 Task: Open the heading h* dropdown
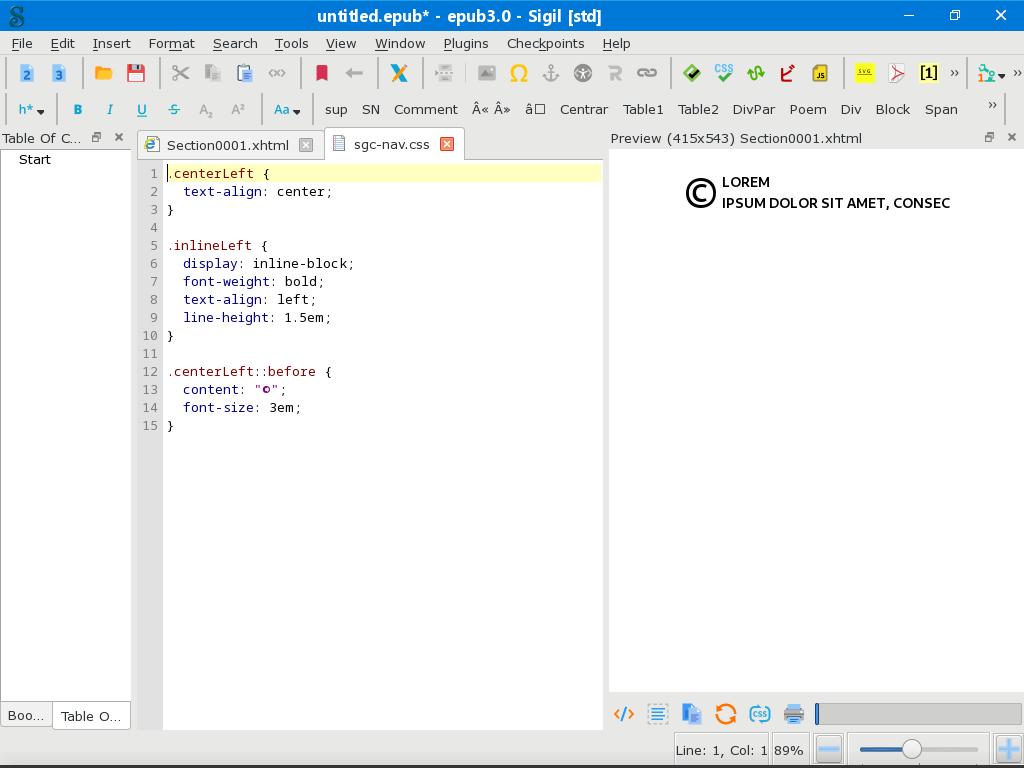tap(31, 109)
